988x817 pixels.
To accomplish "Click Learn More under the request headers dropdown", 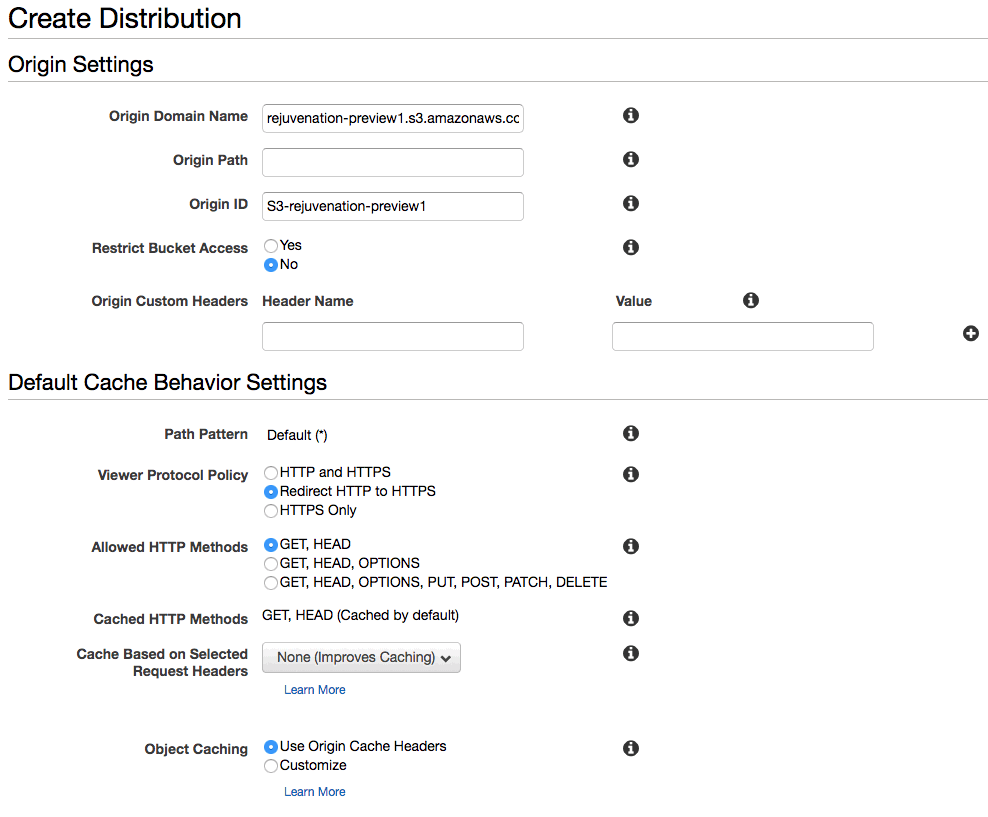I will 314,690.
